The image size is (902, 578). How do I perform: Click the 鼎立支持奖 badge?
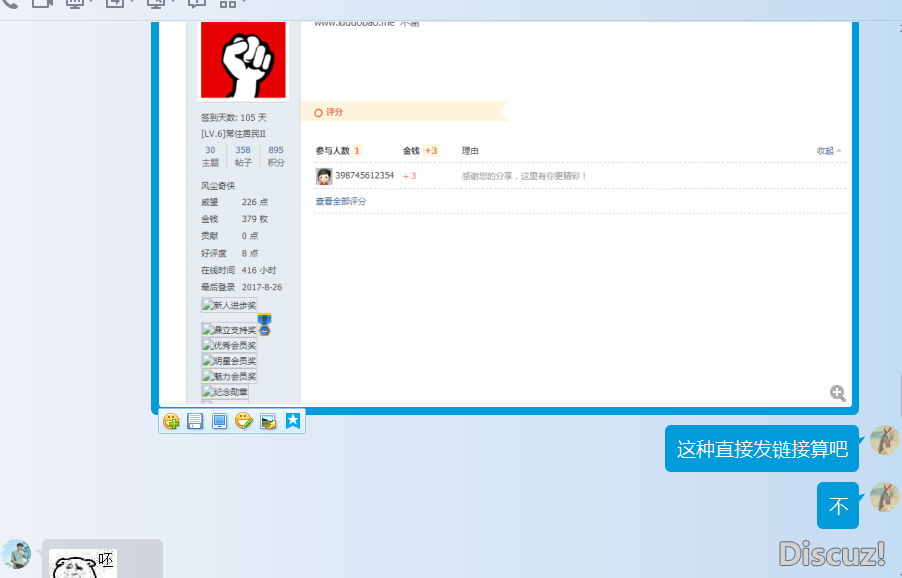pyautogui.click(x=229, y=330)
